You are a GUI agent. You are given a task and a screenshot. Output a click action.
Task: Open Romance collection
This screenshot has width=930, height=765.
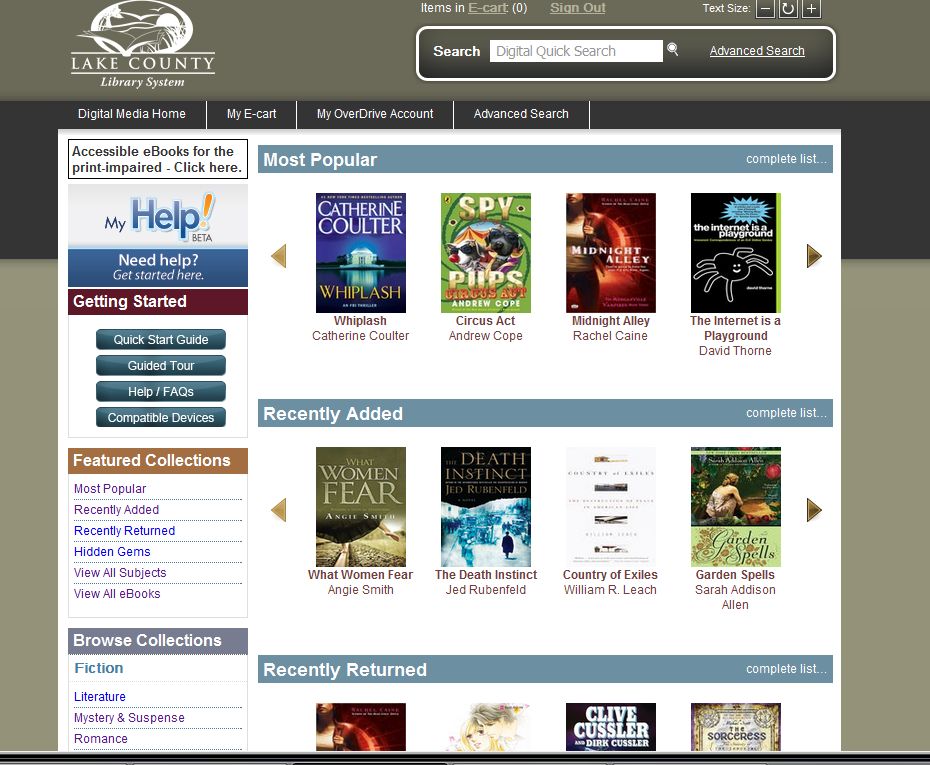pyautogui.click(x=101, y=739)
